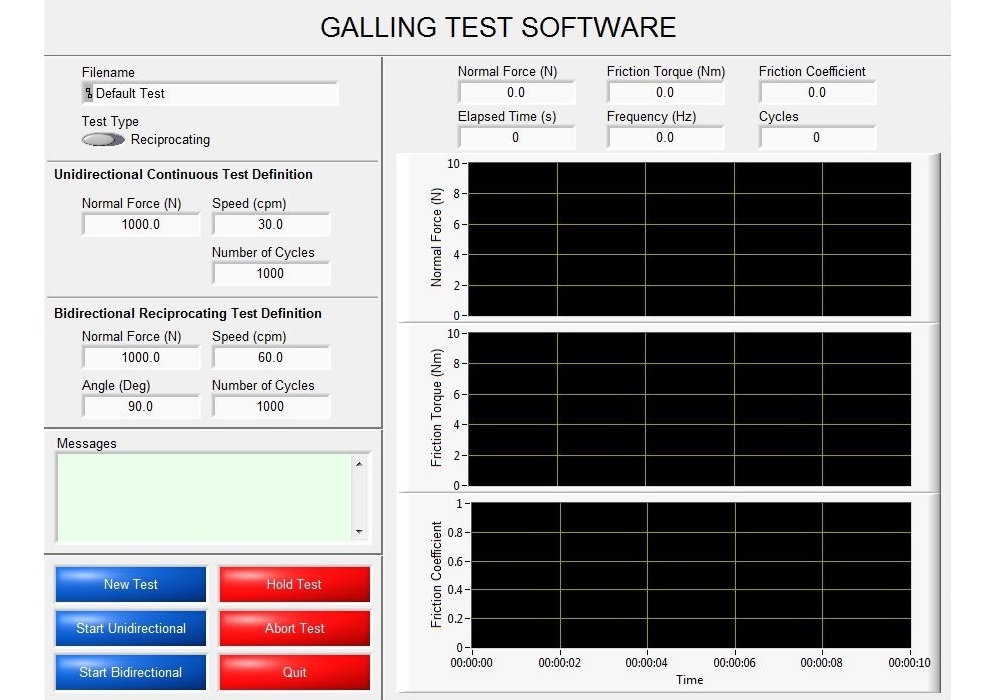1000x700 pixels.
Task: Click the 00:00:10 time axis label
Action: pyautogui.click(x=909, y=663)
